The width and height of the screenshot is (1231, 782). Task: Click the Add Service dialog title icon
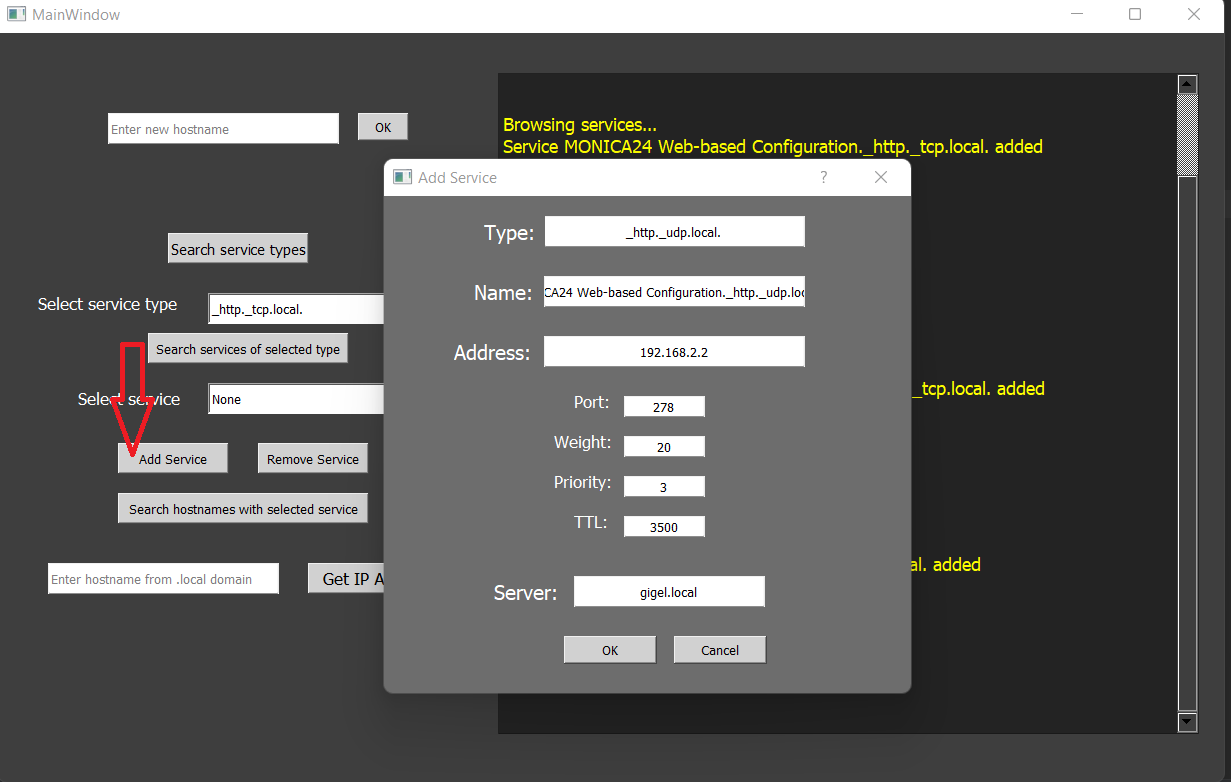pos(402,177)
